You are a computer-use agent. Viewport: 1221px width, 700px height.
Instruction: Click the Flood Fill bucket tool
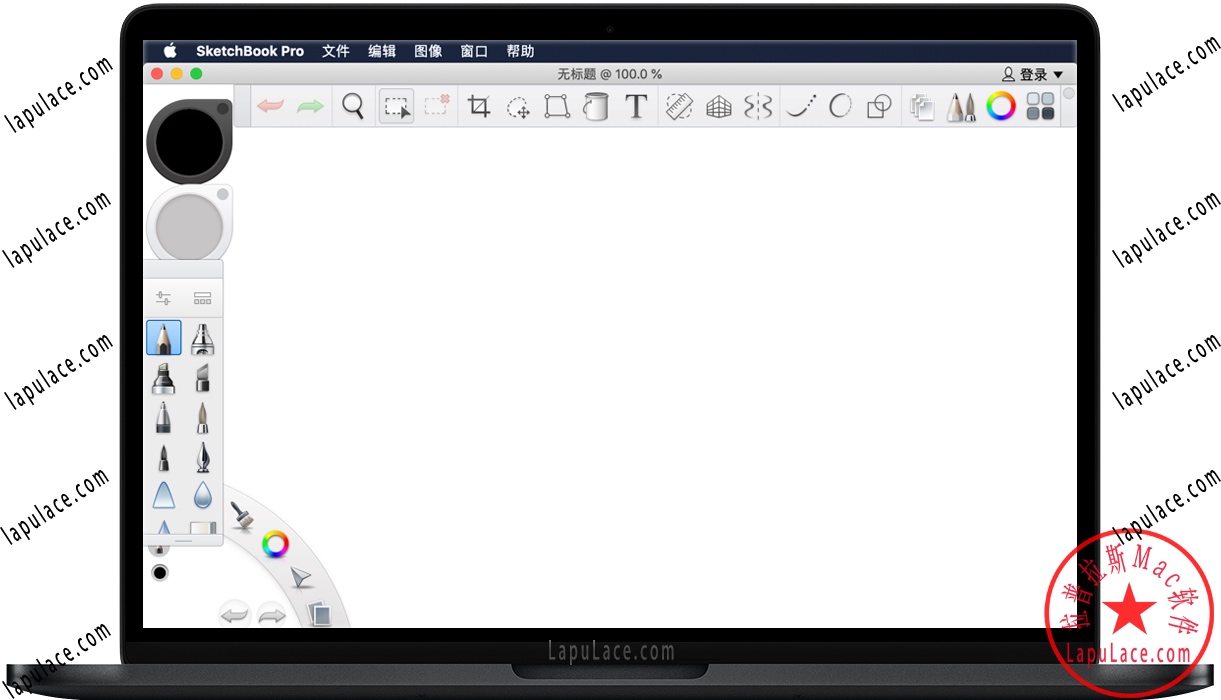pos(596,106)
